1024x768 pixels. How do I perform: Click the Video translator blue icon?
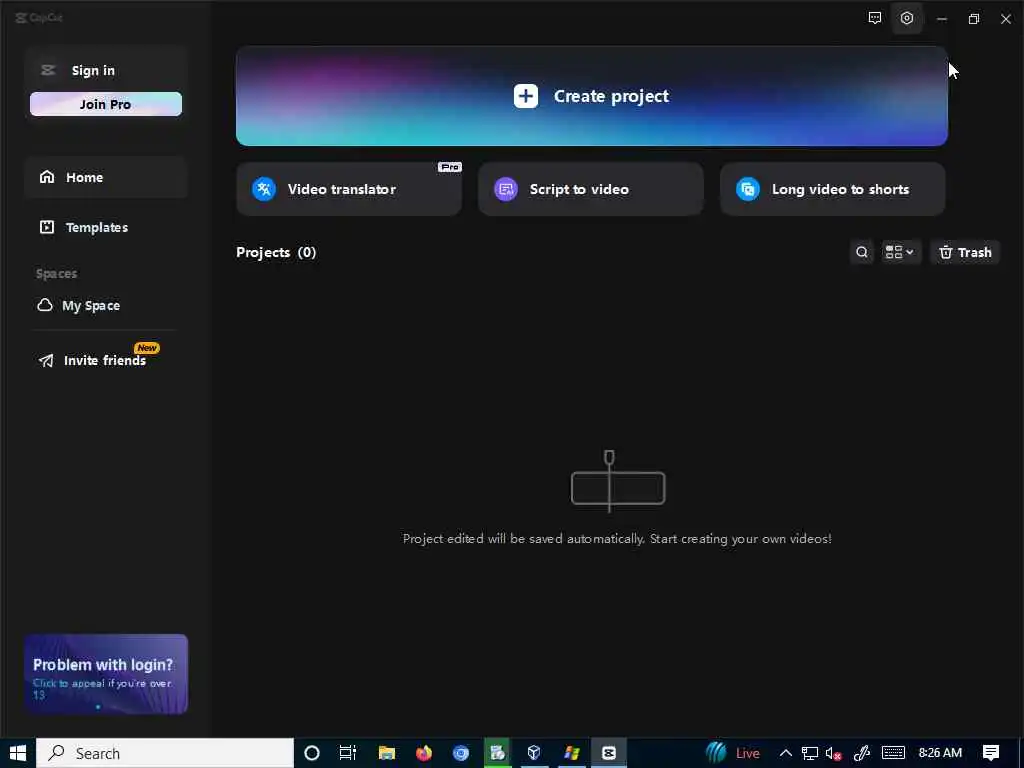tap(264, 189)
